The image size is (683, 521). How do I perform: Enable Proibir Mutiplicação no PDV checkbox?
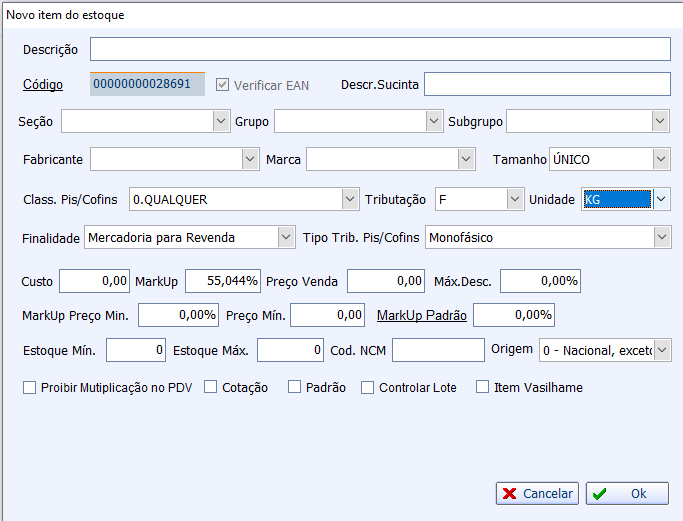click(29, 387)
